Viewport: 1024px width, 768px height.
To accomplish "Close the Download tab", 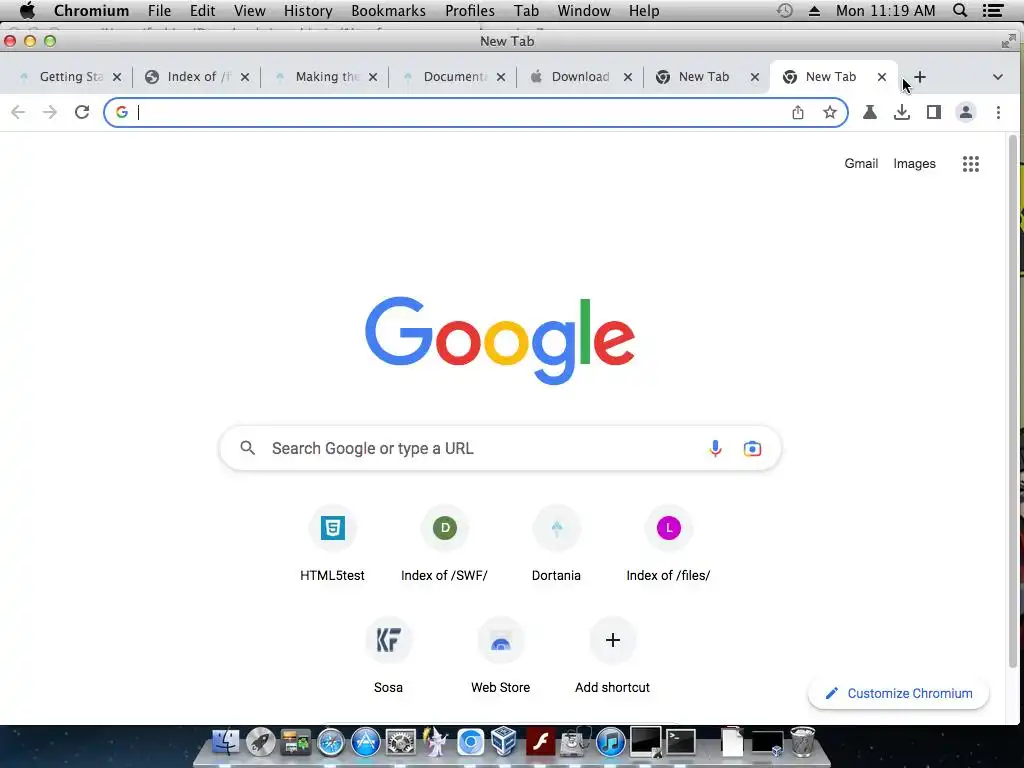I will pyautogui.click(x=628, y=77).
